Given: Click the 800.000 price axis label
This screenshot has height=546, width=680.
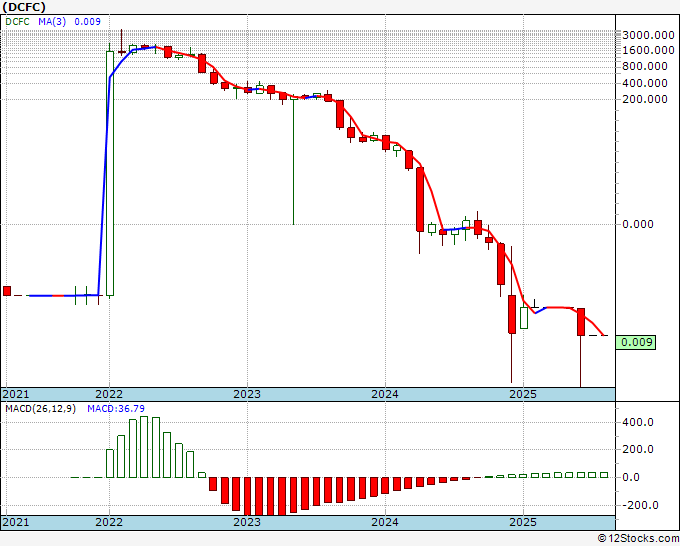Looking at the screenshot, I should pyautogui.click(x=645, y=66).
